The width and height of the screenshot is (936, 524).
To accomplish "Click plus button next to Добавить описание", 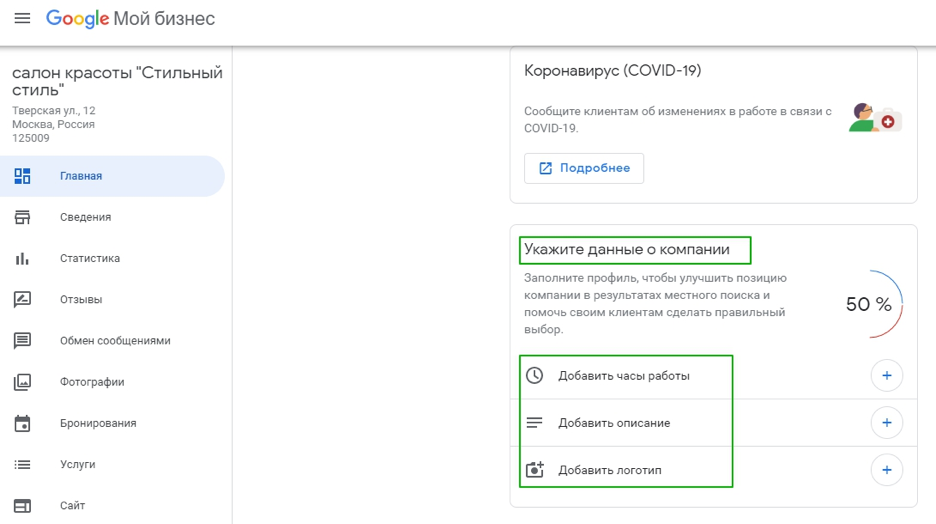I will 886,423.
